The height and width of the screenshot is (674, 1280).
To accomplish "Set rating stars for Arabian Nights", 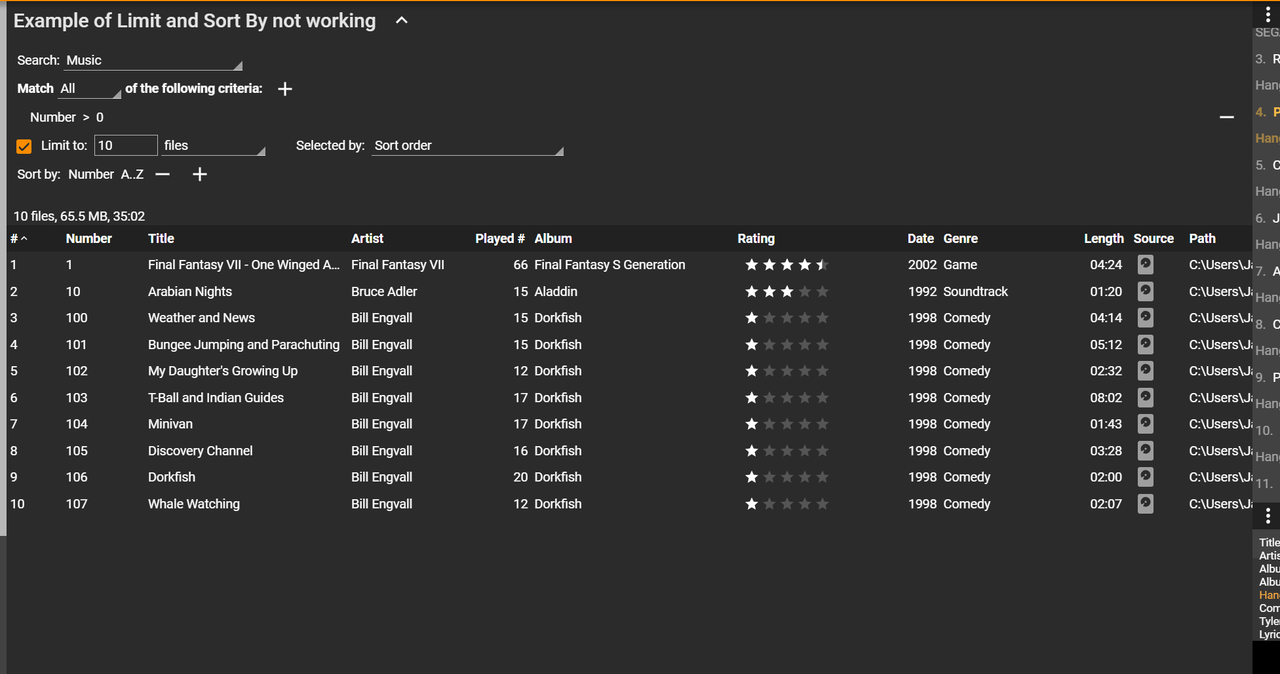I will coord(786,292).
